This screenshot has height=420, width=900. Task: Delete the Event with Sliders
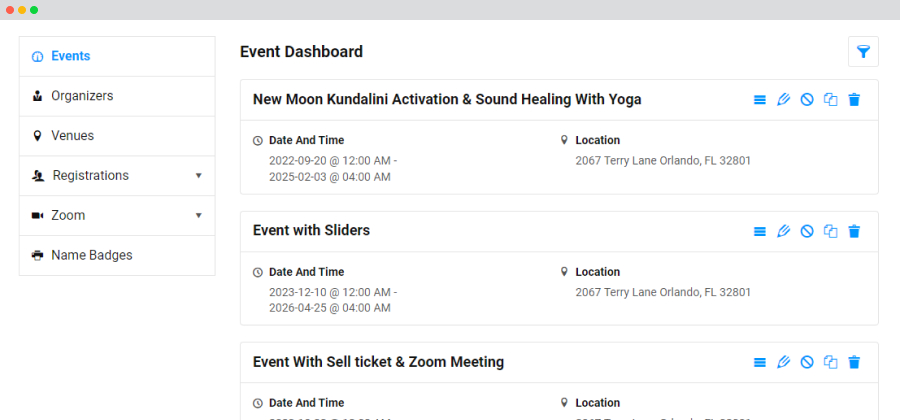855,231
